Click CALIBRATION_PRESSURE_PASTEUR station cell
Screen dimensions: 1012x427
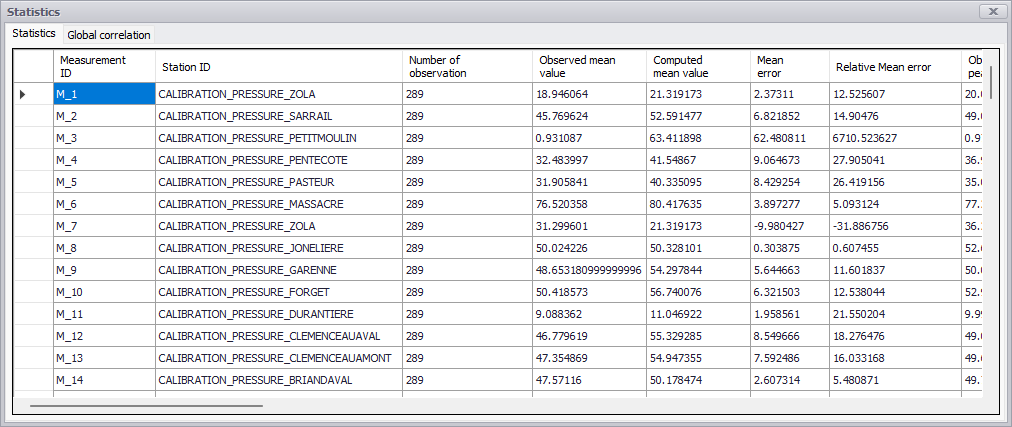(279, 182)
